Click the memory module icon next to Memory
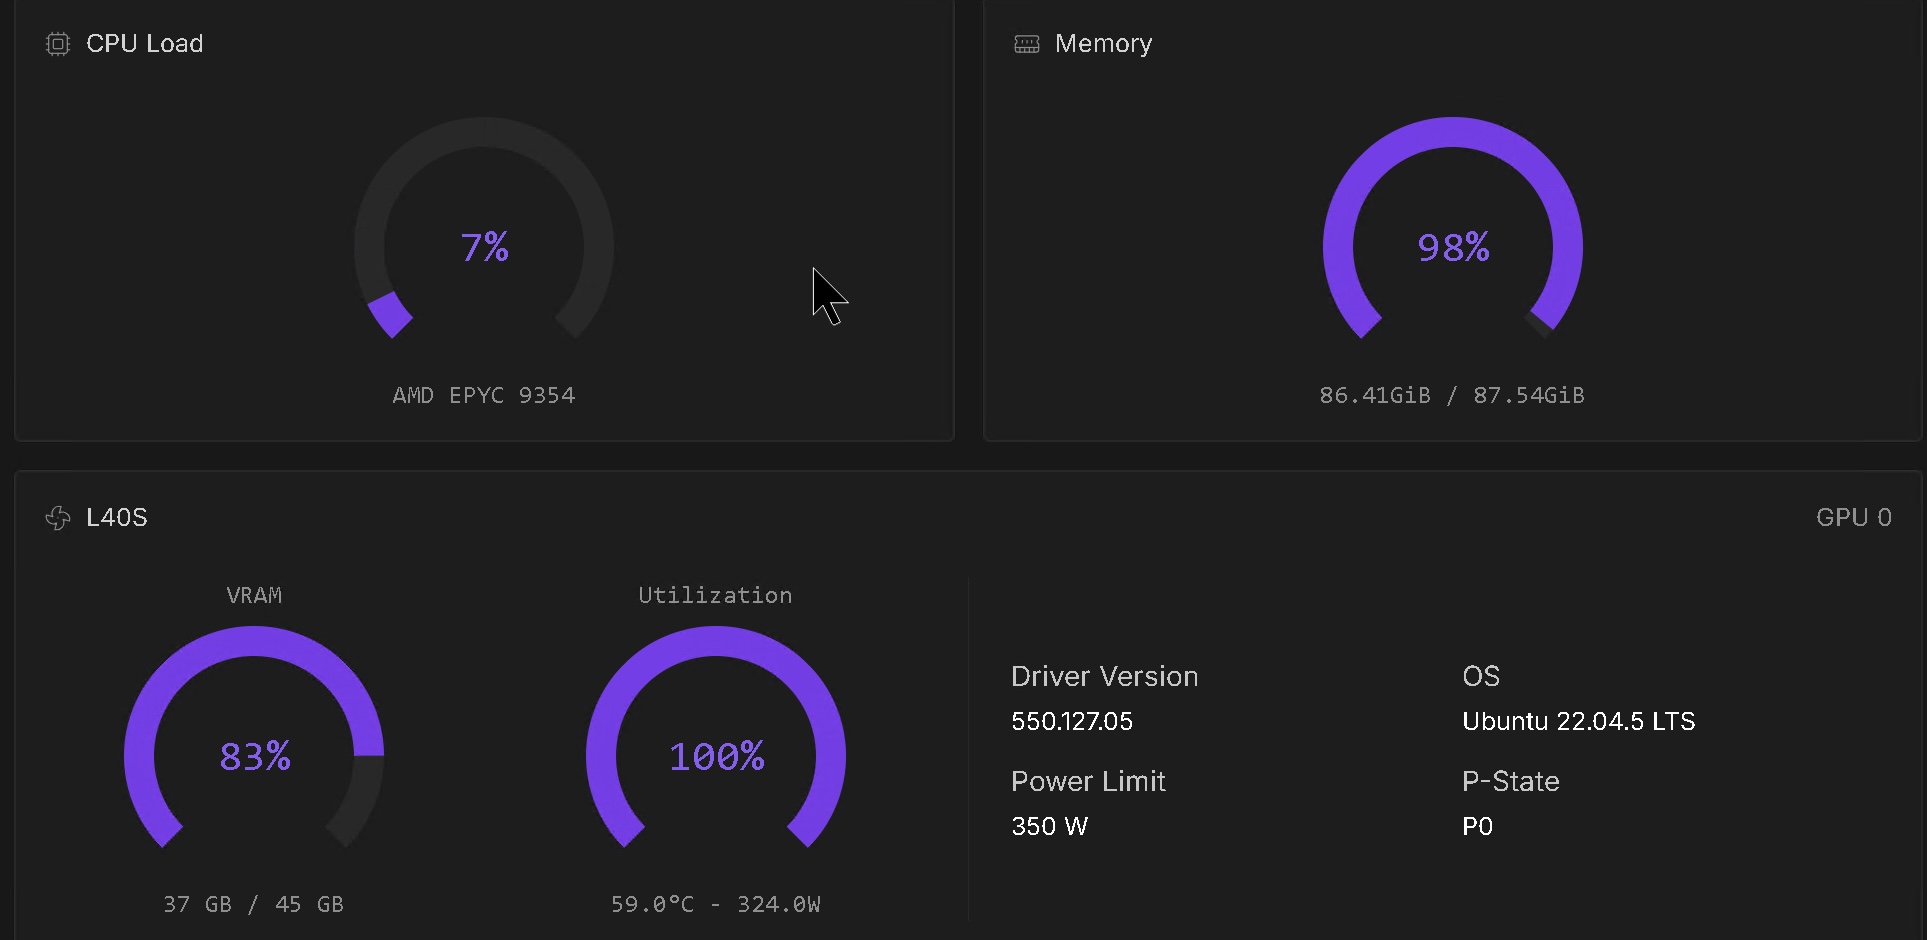 tap(1025, 44)
